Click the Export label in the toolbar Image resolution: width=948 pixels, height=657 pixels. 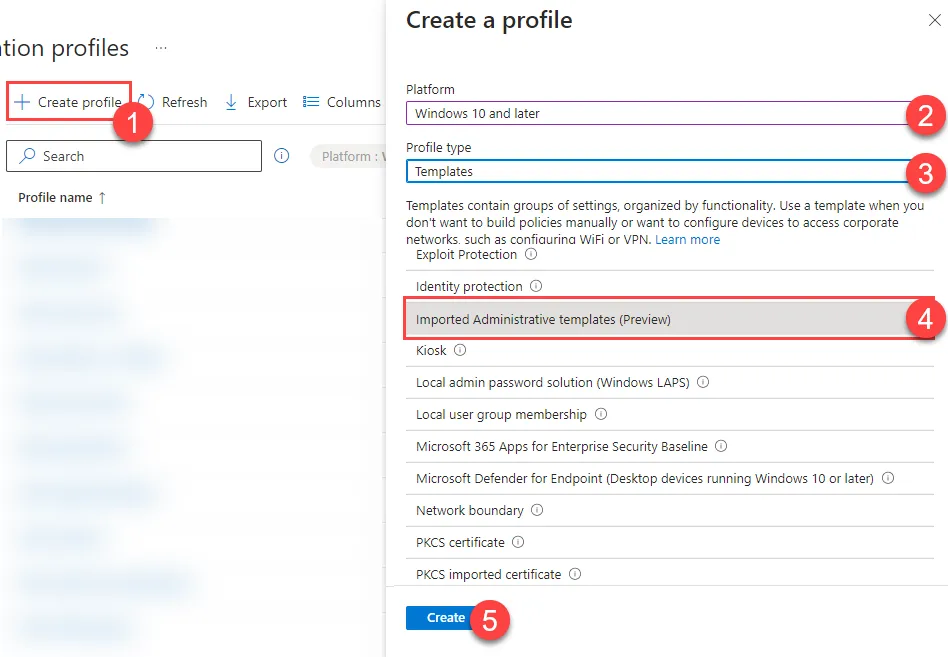(x=267, y=102)
